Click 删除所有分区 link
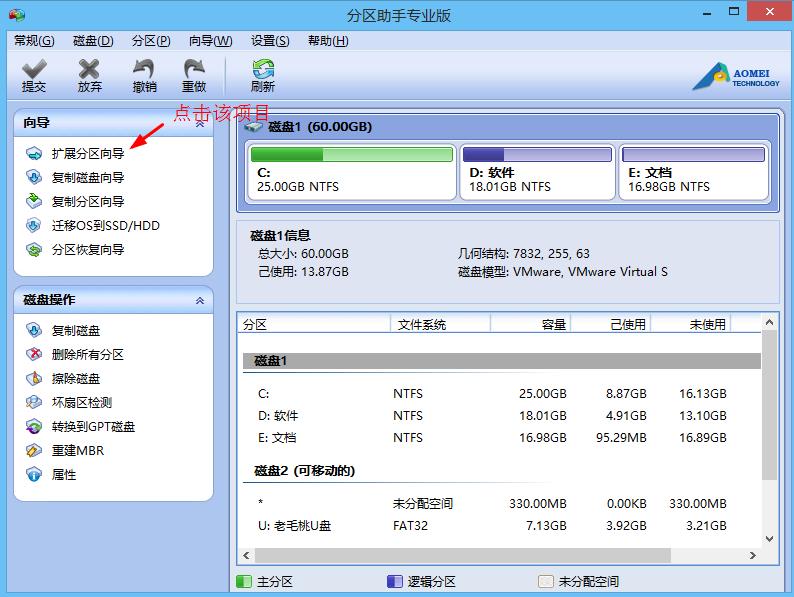This screenshot has width=794, height=597. (x=88, y=354)
